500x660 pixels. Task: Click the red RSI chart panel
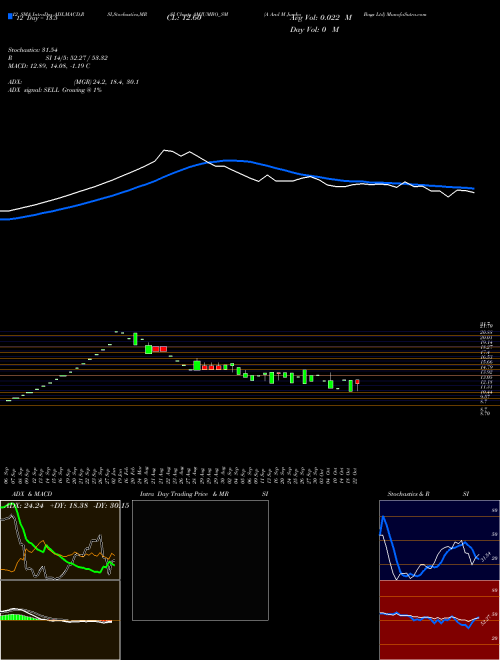(x=439, y=620)
